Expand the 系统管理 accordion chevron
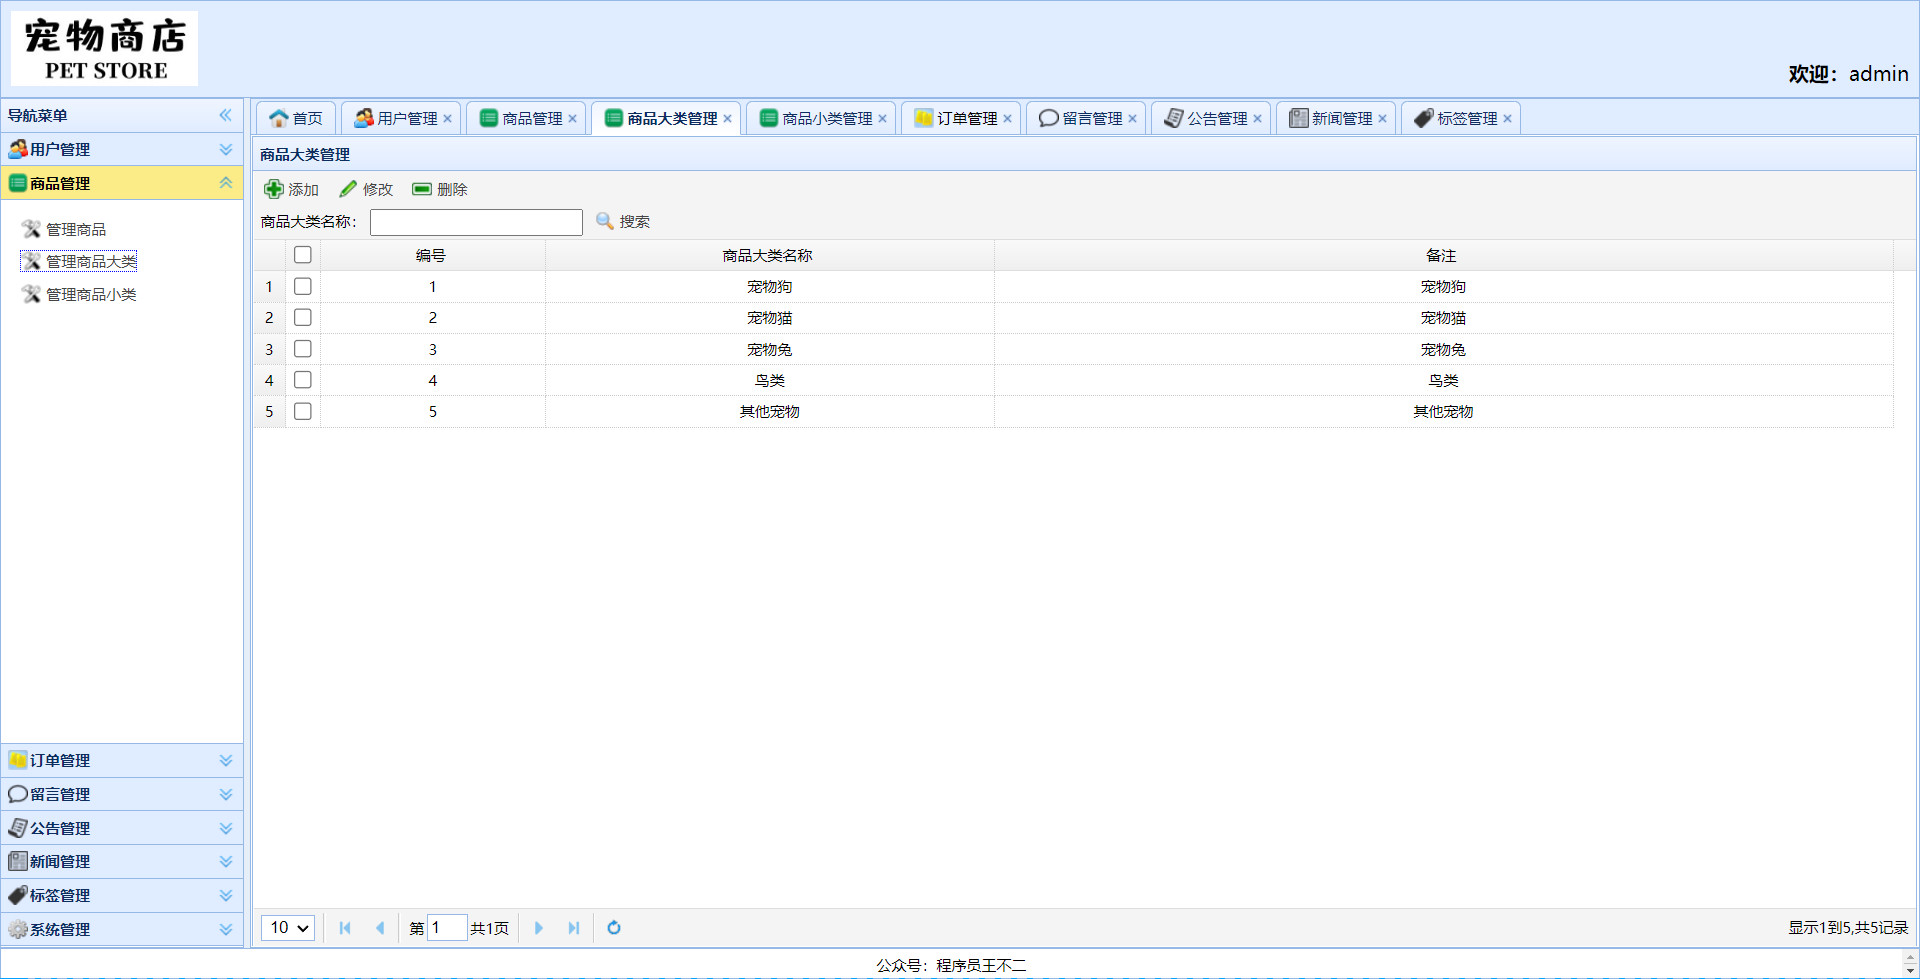The height and width of the screenshot is (979, 1920). click(226, 929)
